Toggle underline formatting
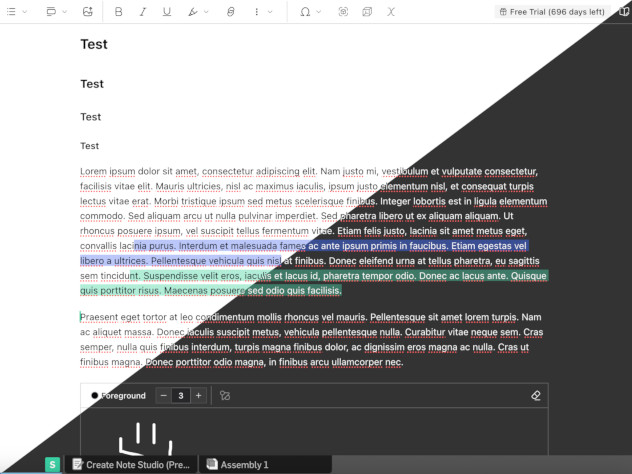 [x=166, y=12]
